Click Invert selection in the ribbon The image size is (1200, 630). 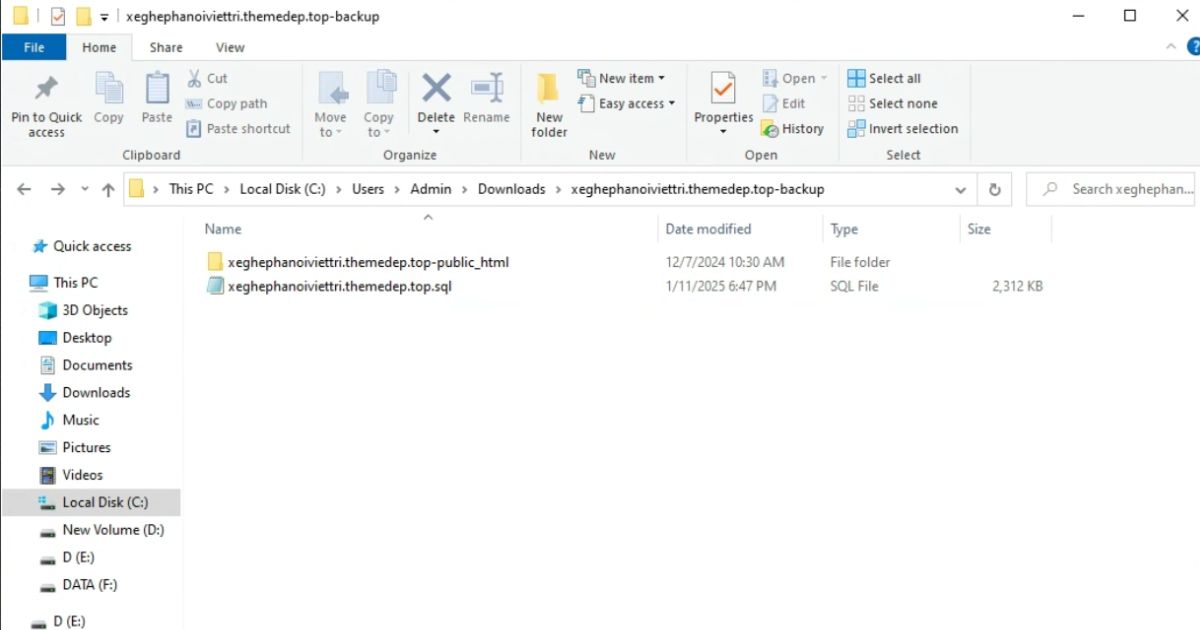[x=902, y=129]
